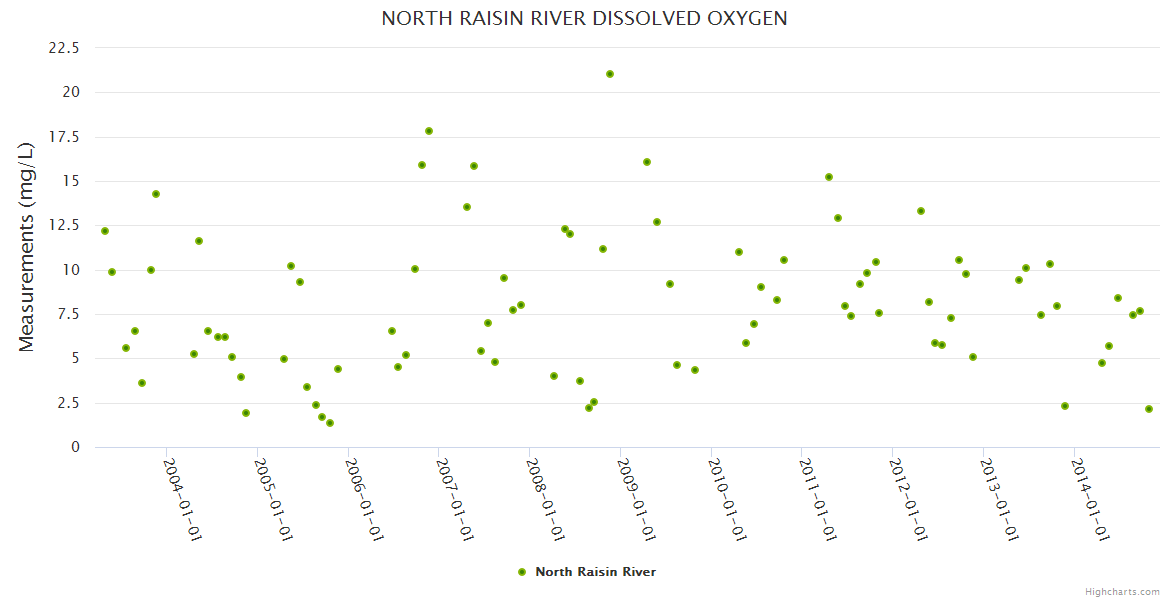
Task: Click the 13.3 mg/L data point in 2012
Action: (921, 211)
